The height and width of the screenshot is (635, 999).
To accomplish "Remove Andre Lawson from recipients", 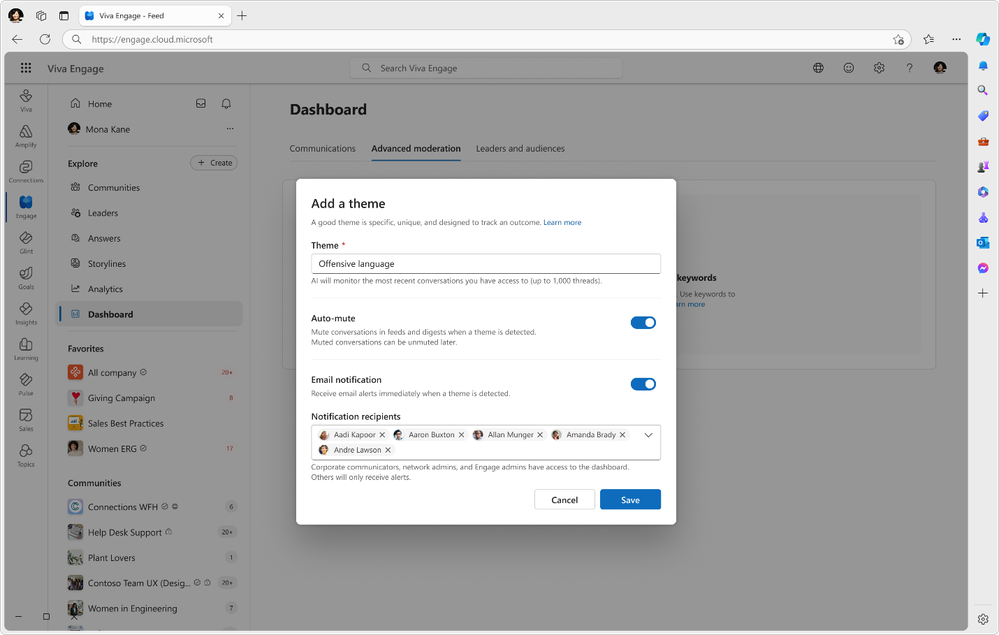I will point(388,450).
